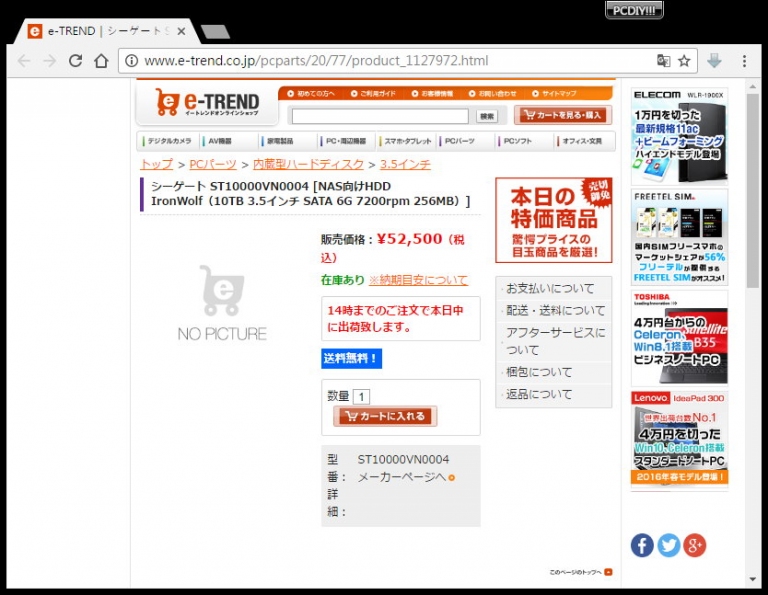Open the Lenovo IdeaPad 300 ad banner

tap(679, 438)
